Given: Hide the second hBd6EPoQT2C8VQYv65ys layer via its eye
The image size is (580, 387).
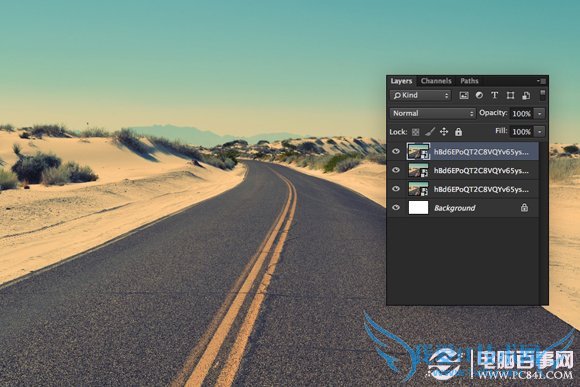Looking at the screenshot, I should tap(396, 170).
